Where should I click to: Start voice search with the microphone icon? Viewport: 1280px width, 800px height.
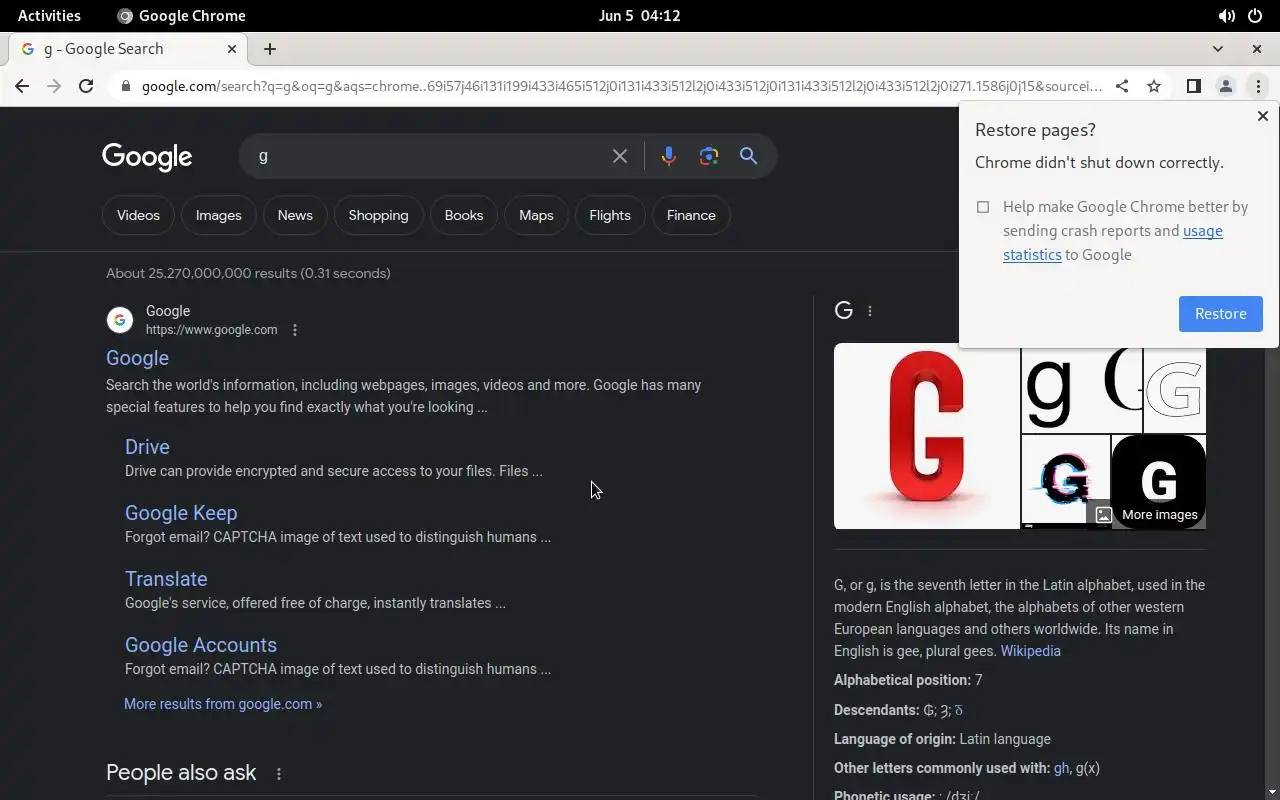(x=669, y=156)
